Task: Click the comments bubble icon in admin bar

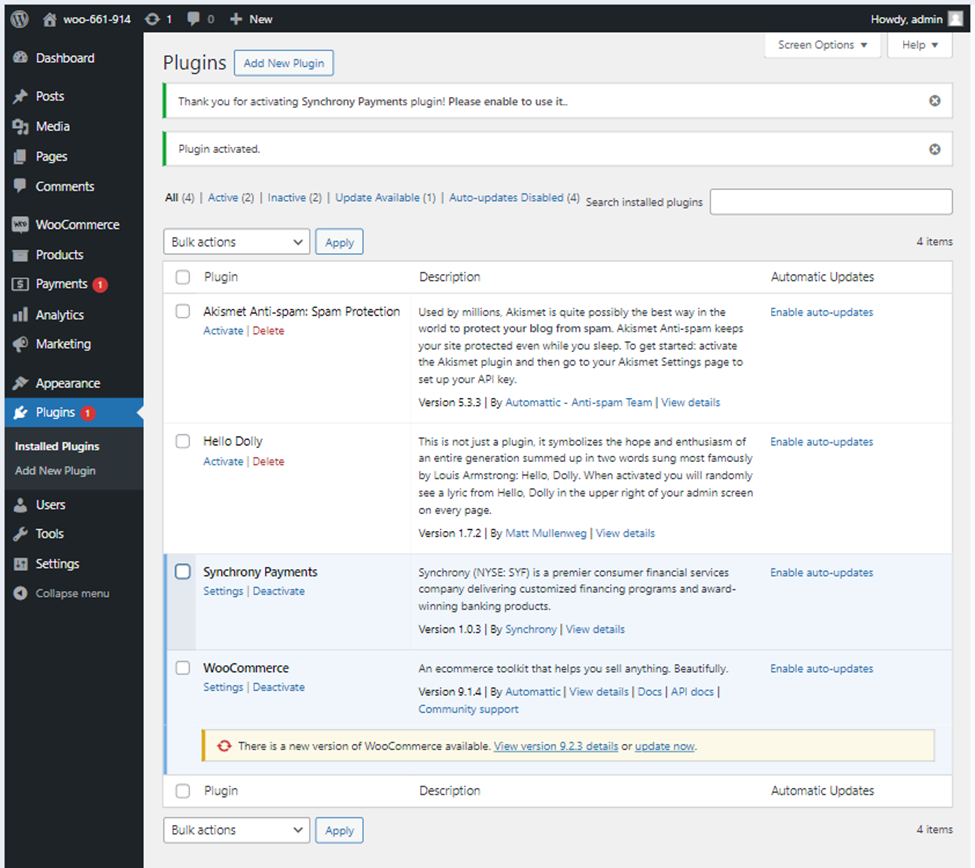Action: pos(195,19)
